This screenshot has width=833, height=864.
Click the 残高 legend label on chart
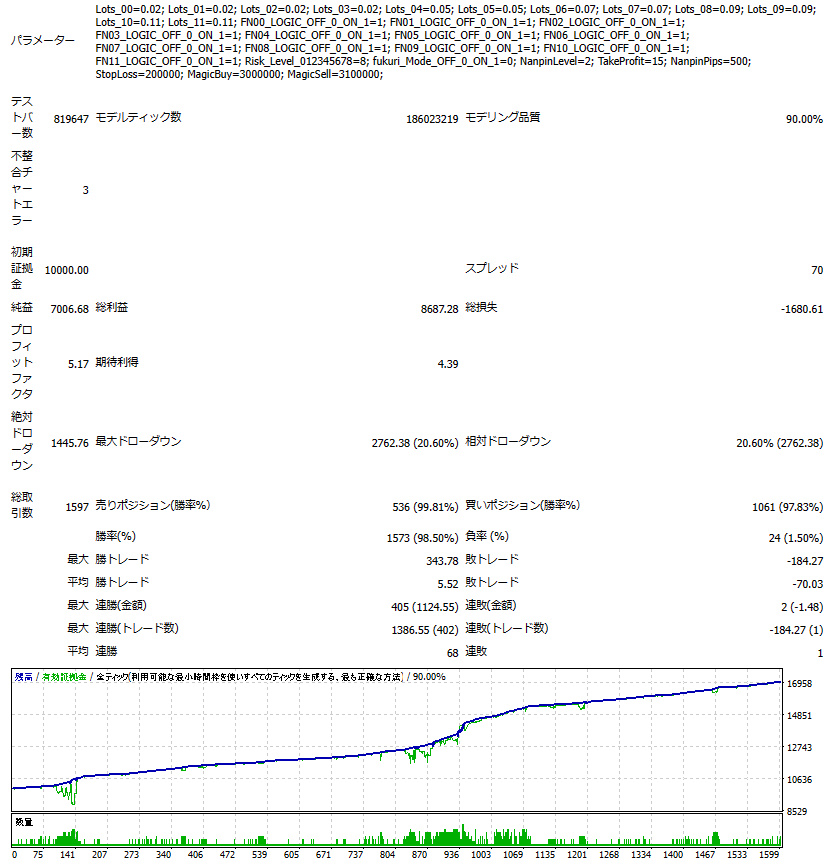(24, 677)
